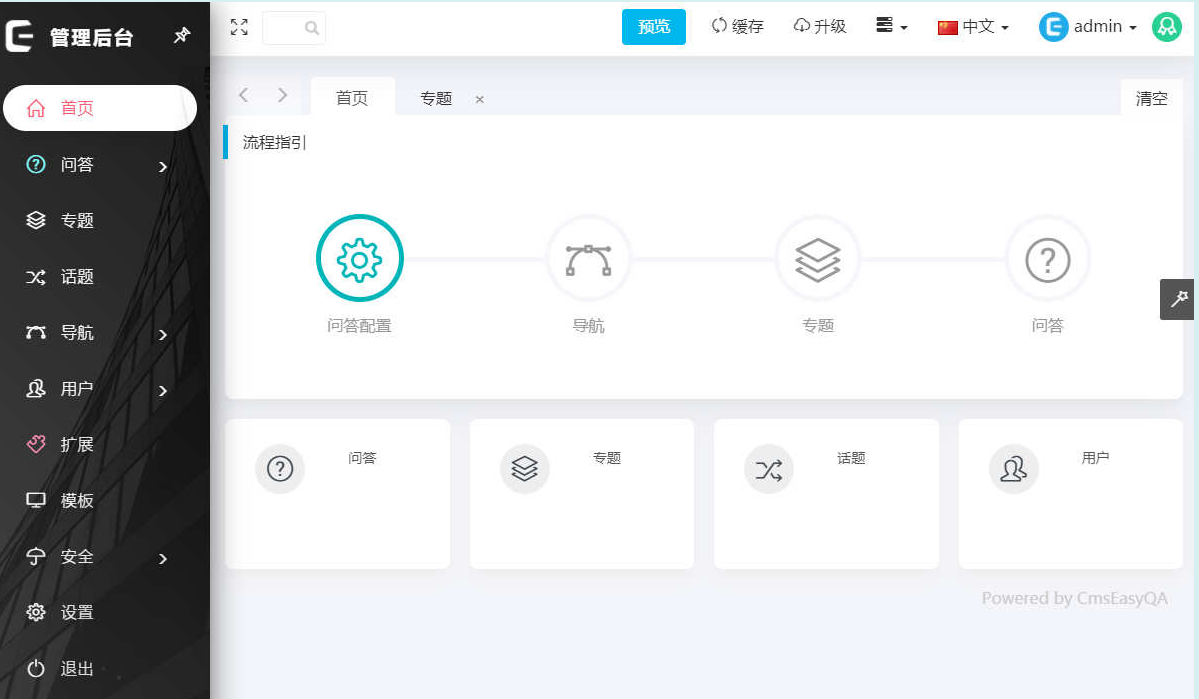The width and height of the screenshot is (1199, 699).
Task: Click the 升级 upgrade icon
Action: pyautogui.click(x=799, y=26)
